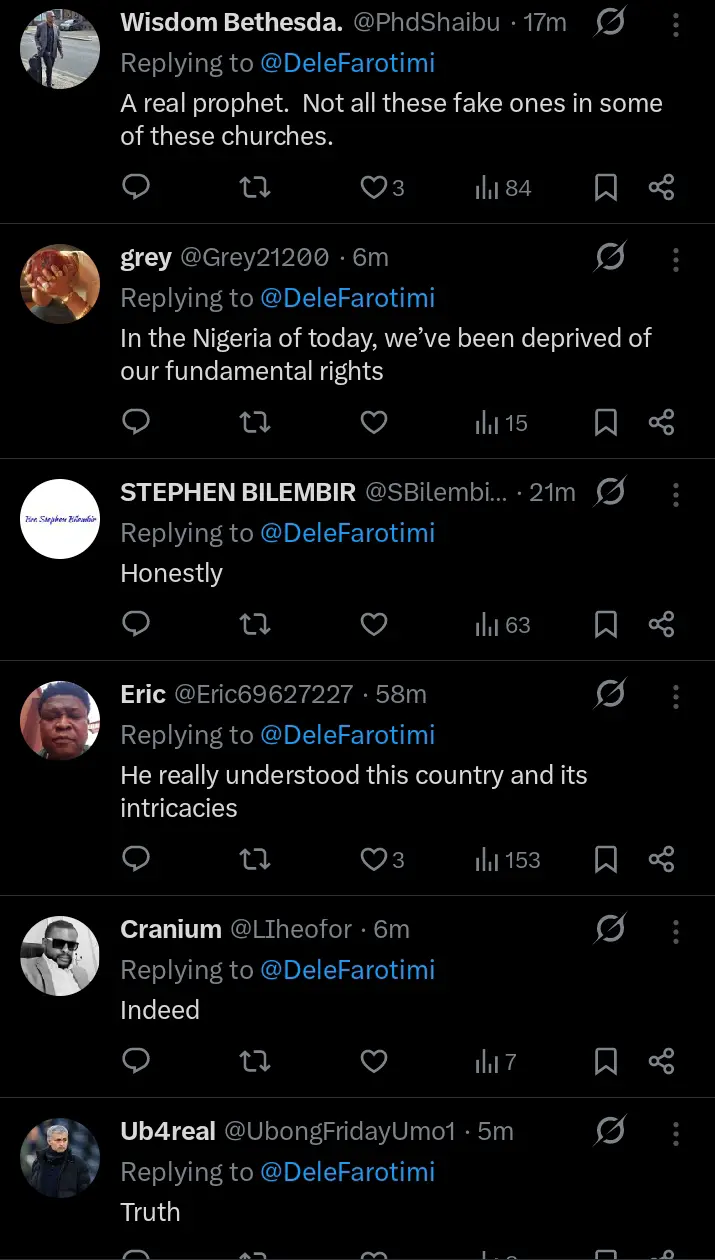Screen dimensions: 715x1260
Task: Open Eric's profile picture
Action: (x=60, y=719)
